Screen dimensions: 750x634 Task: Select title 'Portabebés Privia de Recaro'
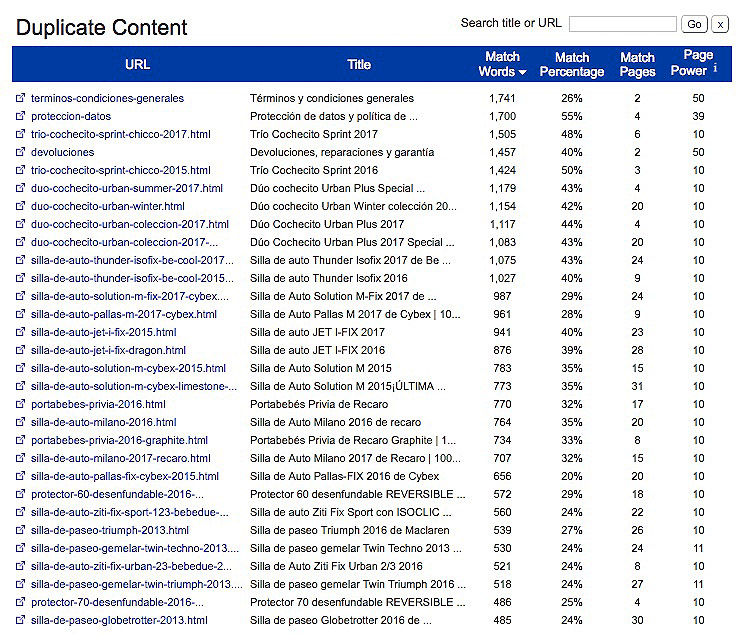point(319,404)
